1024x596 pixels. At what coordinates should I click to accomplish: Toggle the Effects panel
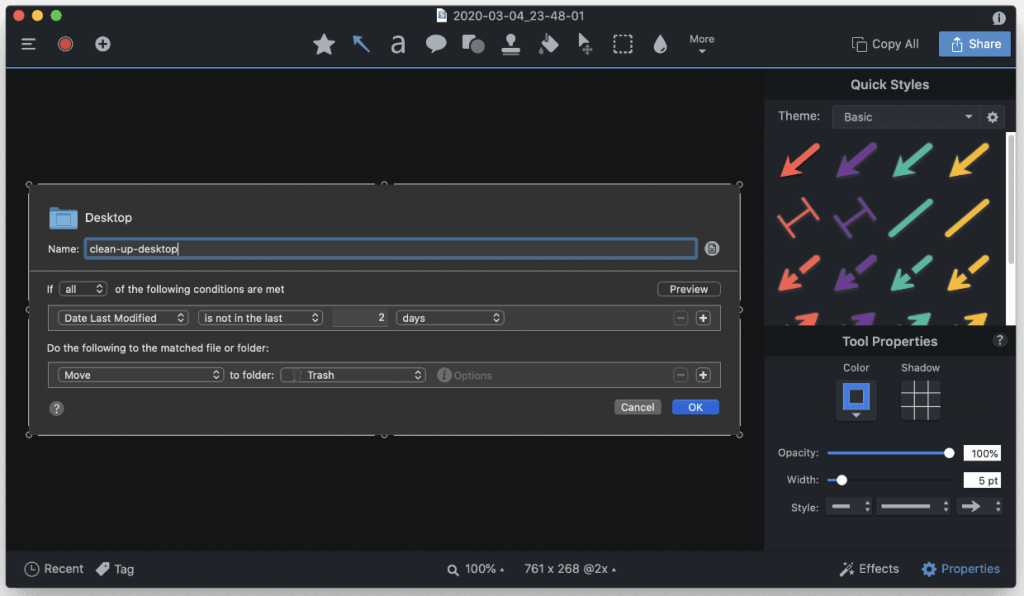click(868, 569)
